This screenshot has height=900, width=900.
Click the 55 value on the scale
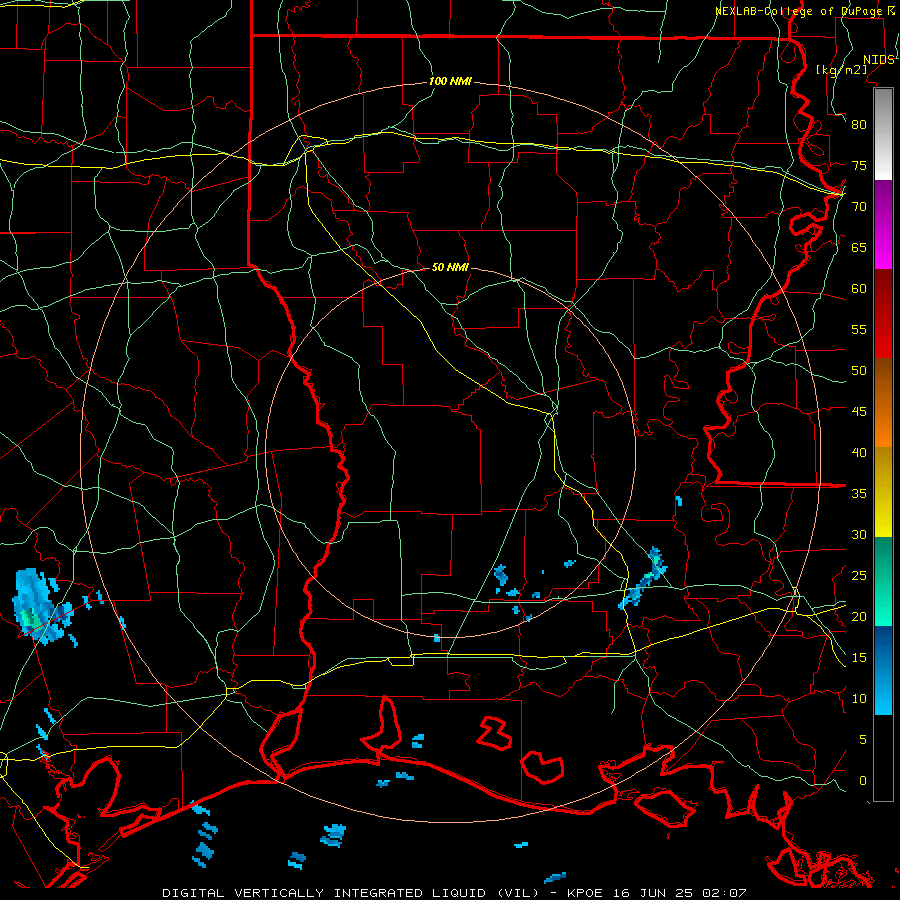point(859,329)
